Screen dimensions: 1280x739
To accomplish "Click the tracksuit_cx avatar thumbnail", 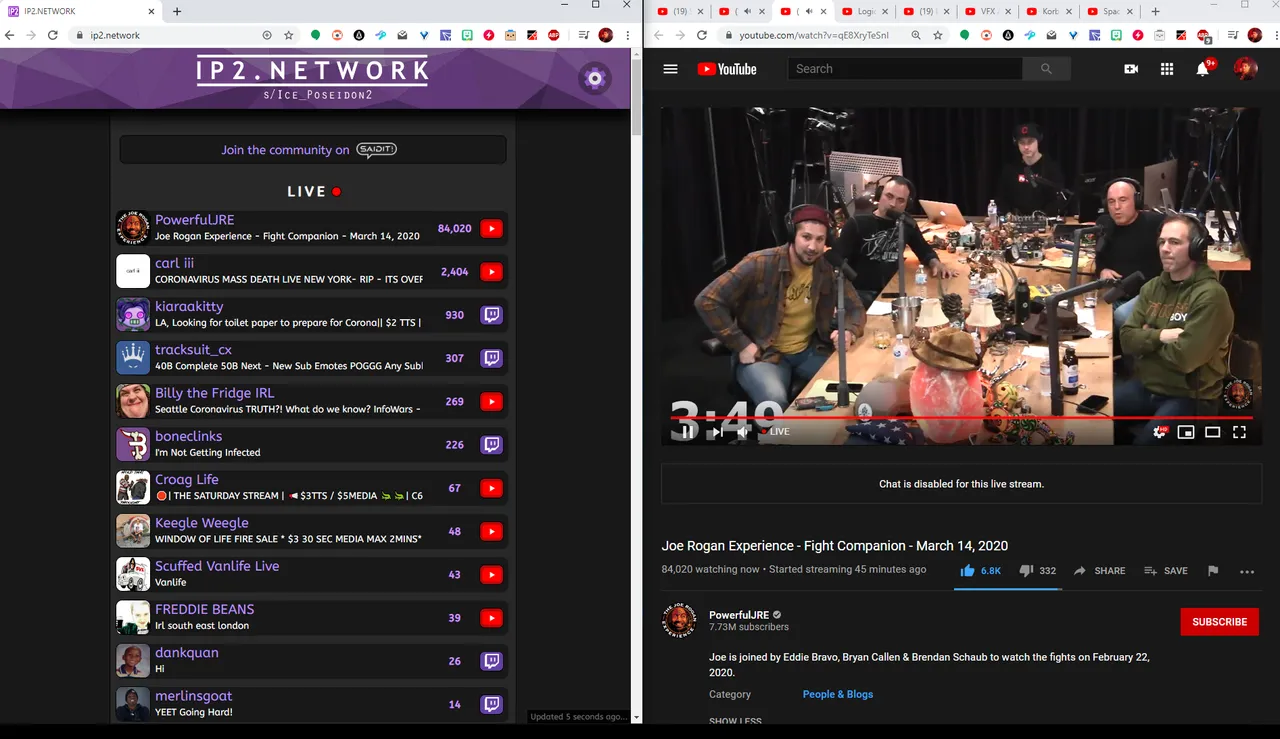I will [x=133, y=358].
